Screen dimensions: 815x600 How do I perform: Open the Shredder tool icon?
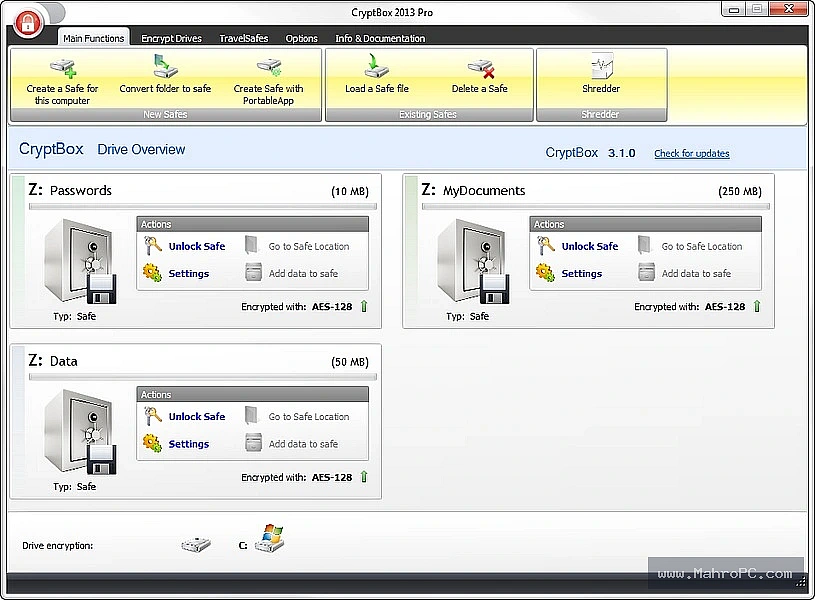pos(602,67)
